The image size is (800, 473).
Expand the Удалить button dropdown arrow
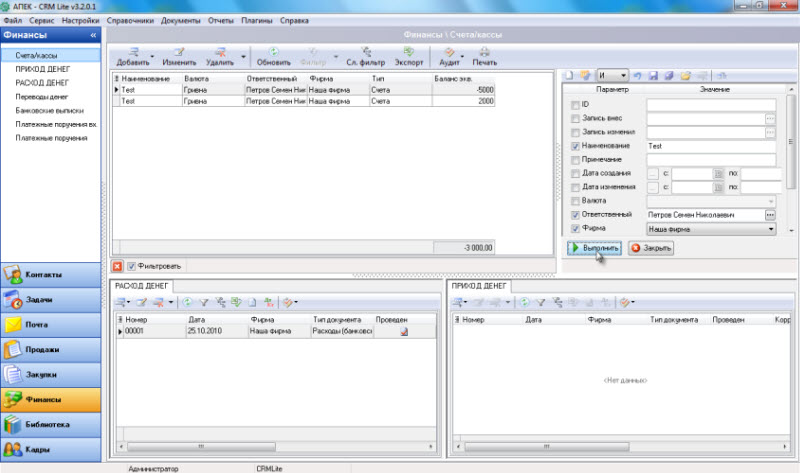coord(243,56)
